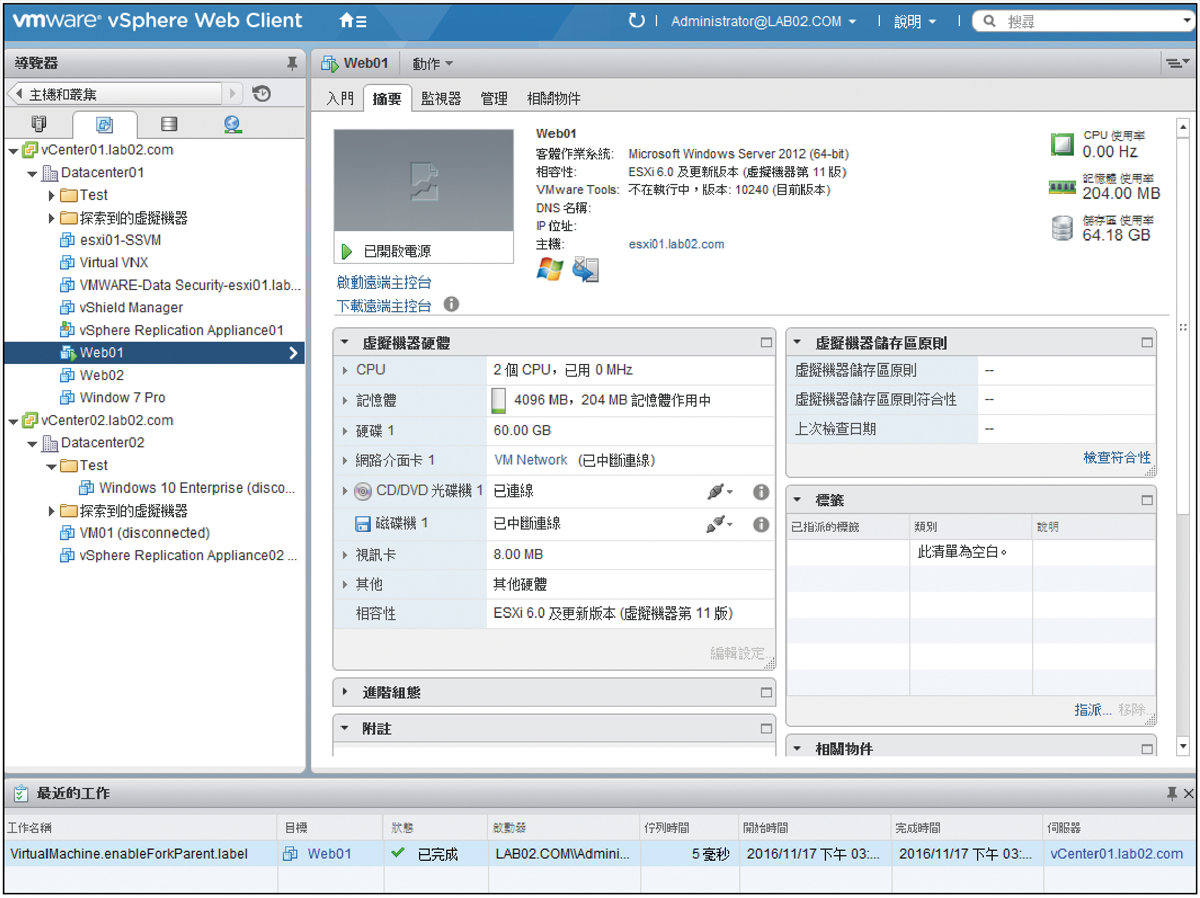The height and width of the screenshot is (898, 1200).
Task: Open the search box dropdown arrow
Action: 1186,21
